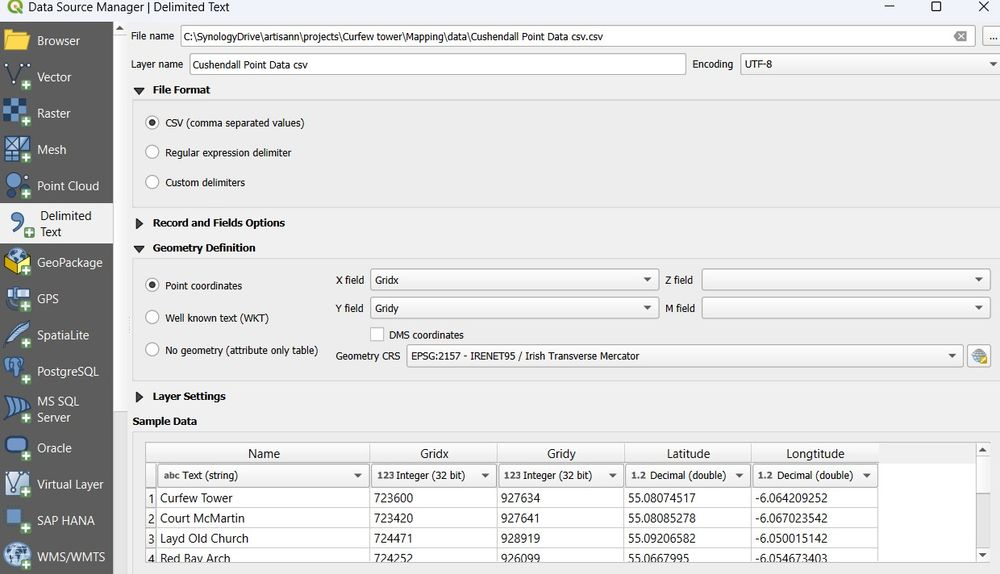Image resolution: width=1000 pixels, height=574 pixels.
Task: Switch to the PostgreSQL tab label
Action: pyautogui.click(x=68, y=372)
